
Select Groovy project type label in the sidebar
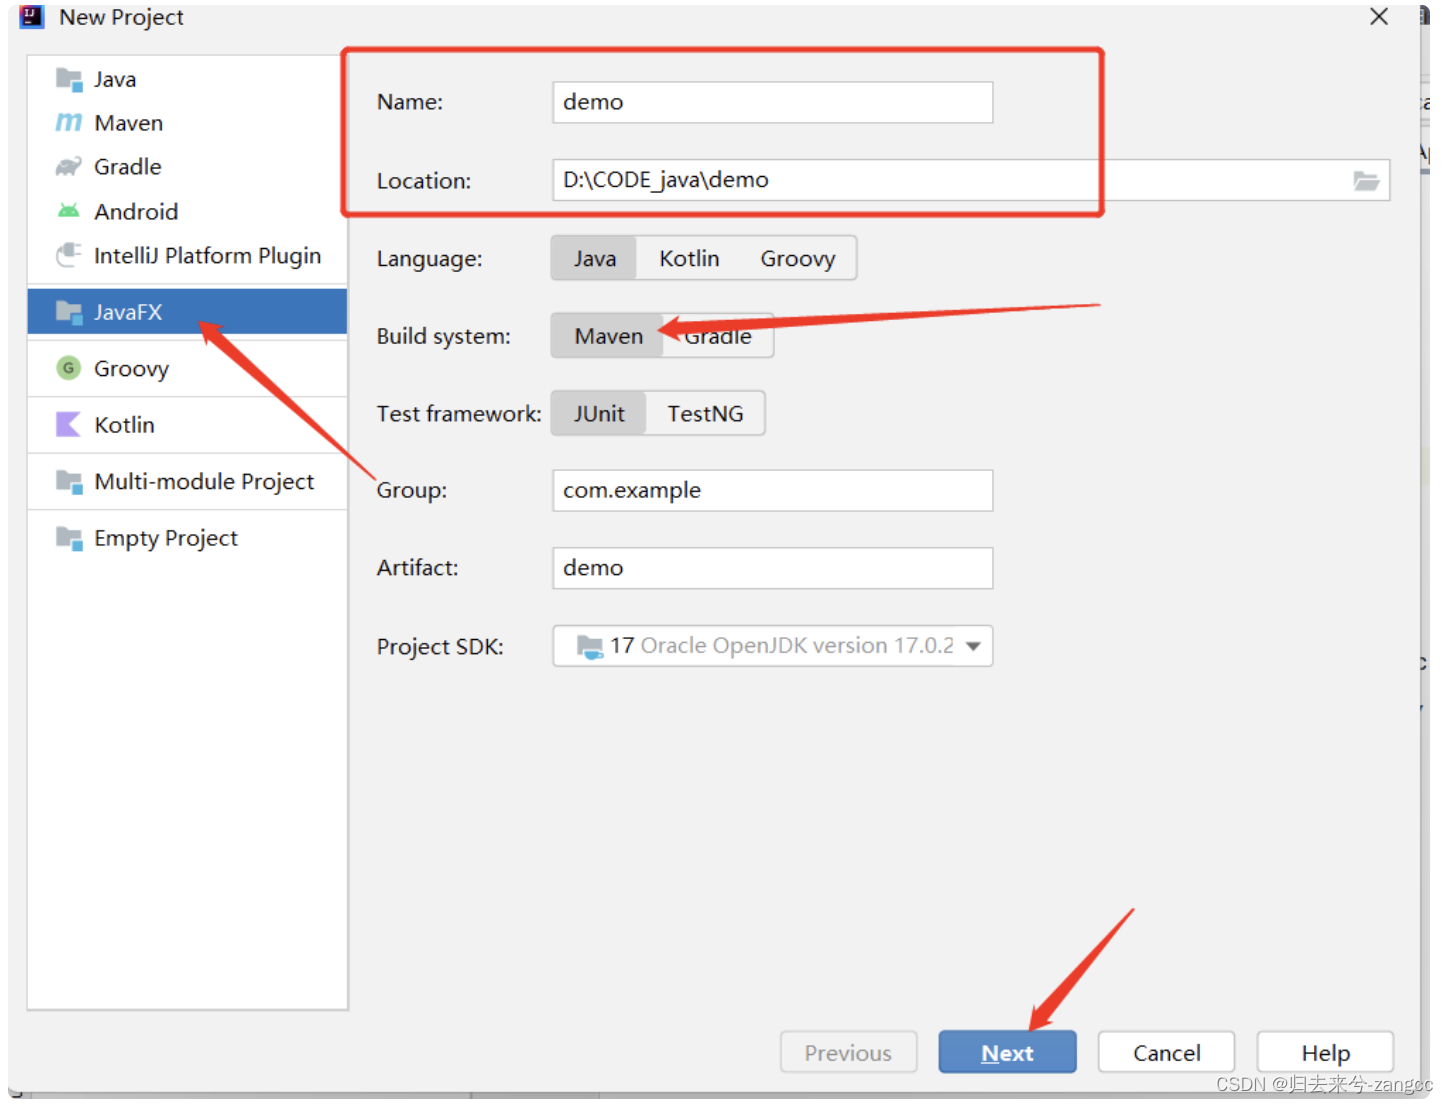click(131, 369)
